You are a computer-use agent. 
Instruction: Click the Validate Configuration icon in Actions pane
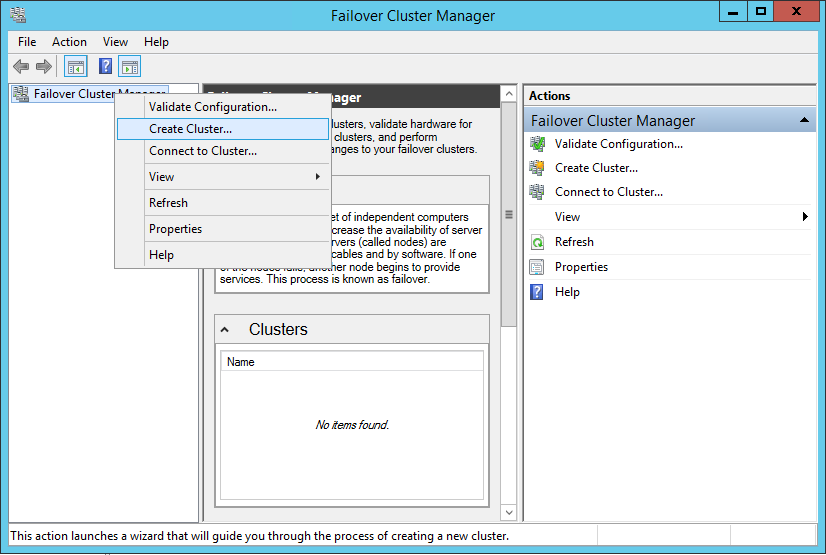coord(537,144)
